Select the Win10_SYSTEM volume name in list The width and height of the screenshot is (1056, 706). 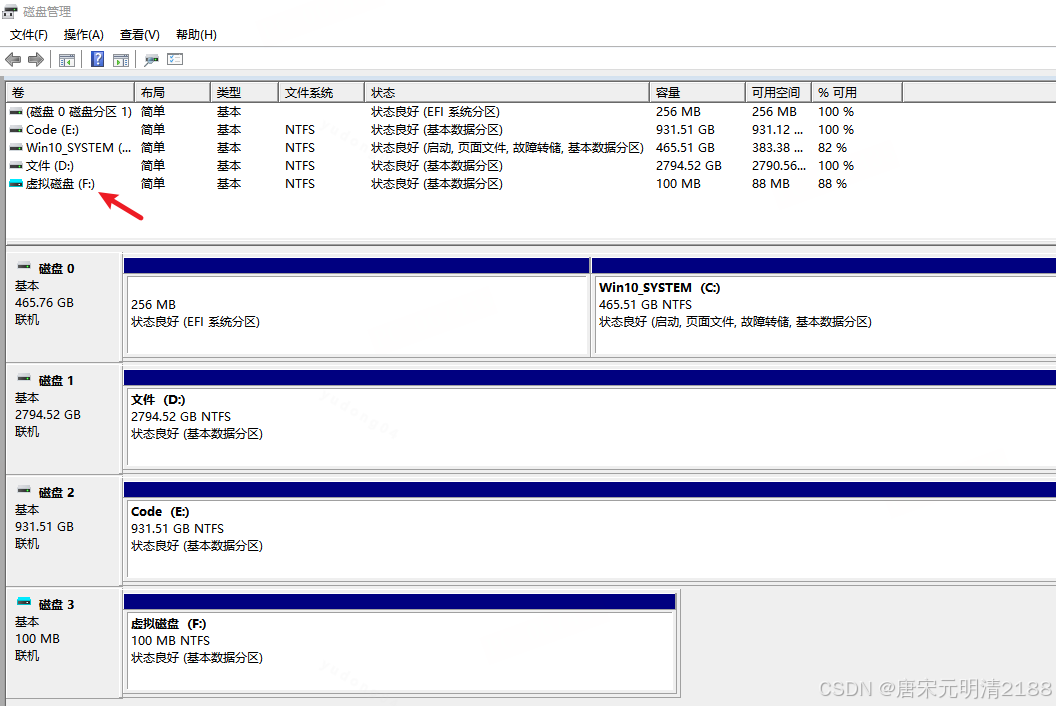78,148
